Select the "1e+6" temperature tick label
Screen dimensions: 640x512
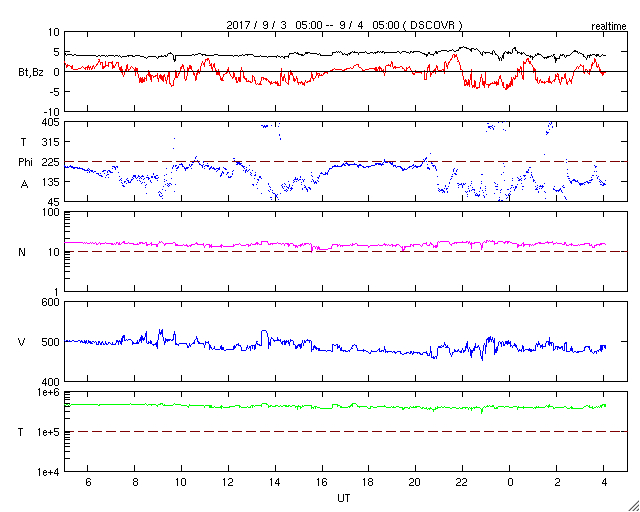click(50, 392)
